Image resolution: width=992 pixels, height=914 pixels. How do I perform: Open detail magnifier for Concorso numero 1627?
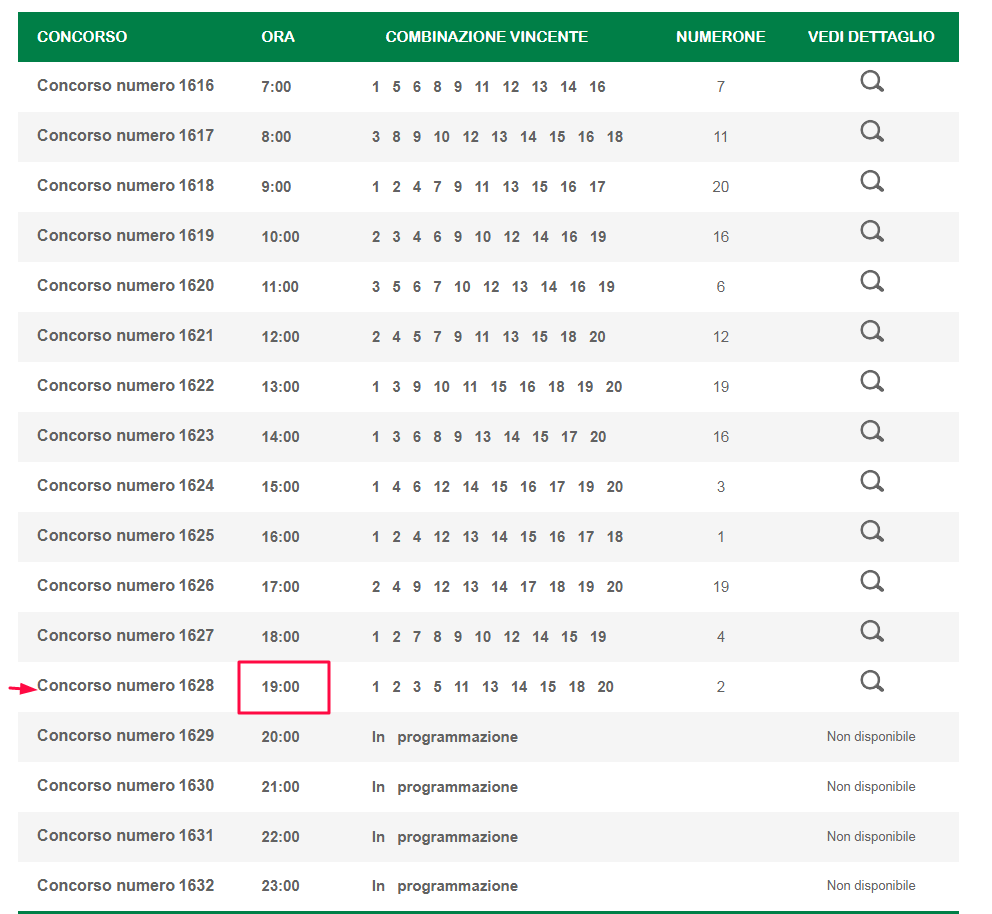click(872, 631)
